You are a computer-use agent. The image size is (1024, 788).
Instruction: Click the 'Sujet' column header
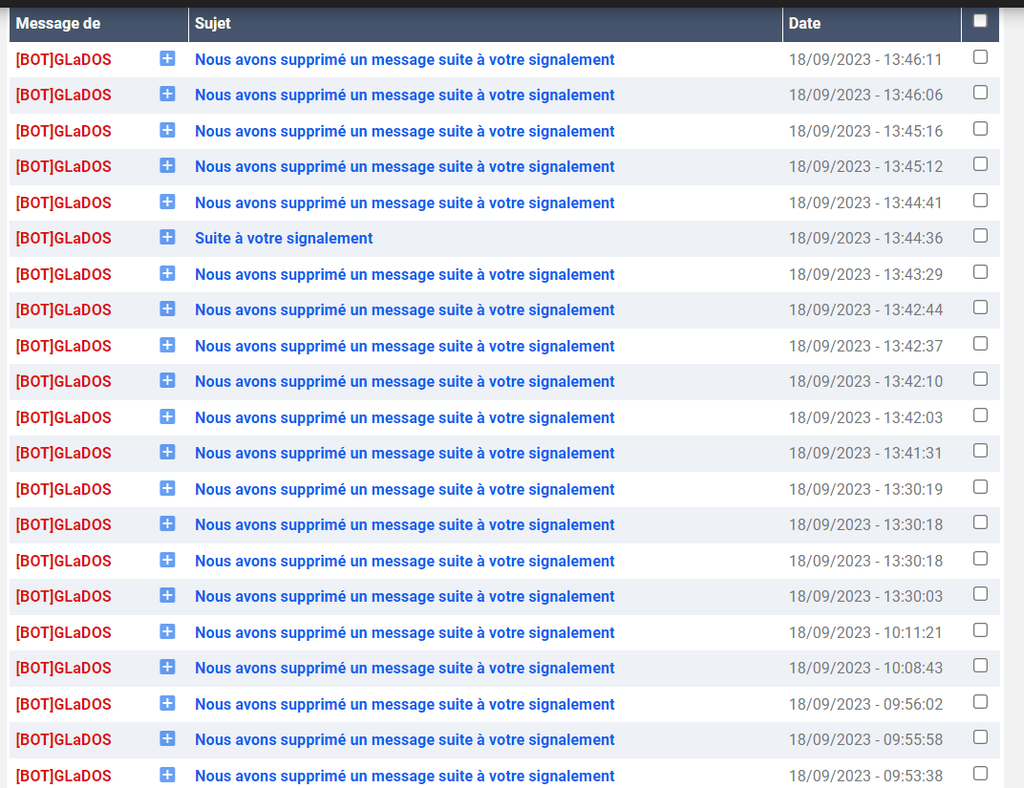(x=213, y=24)
